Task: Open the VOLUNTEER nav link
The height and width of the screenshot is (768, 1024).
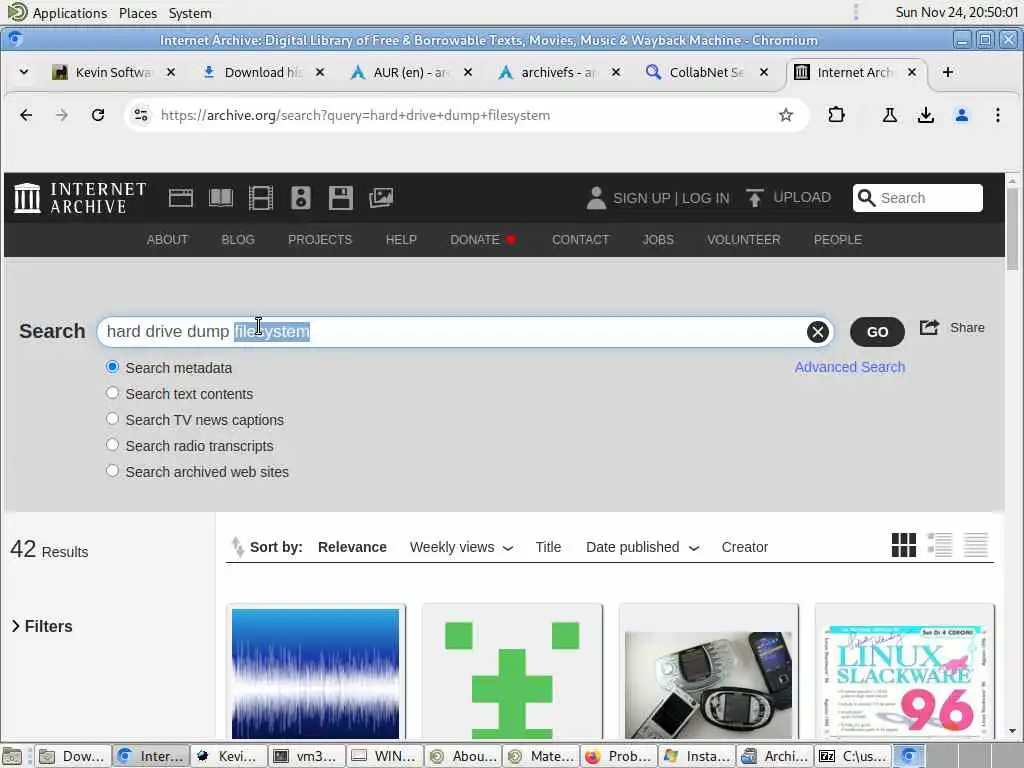Action: point(743,240)
